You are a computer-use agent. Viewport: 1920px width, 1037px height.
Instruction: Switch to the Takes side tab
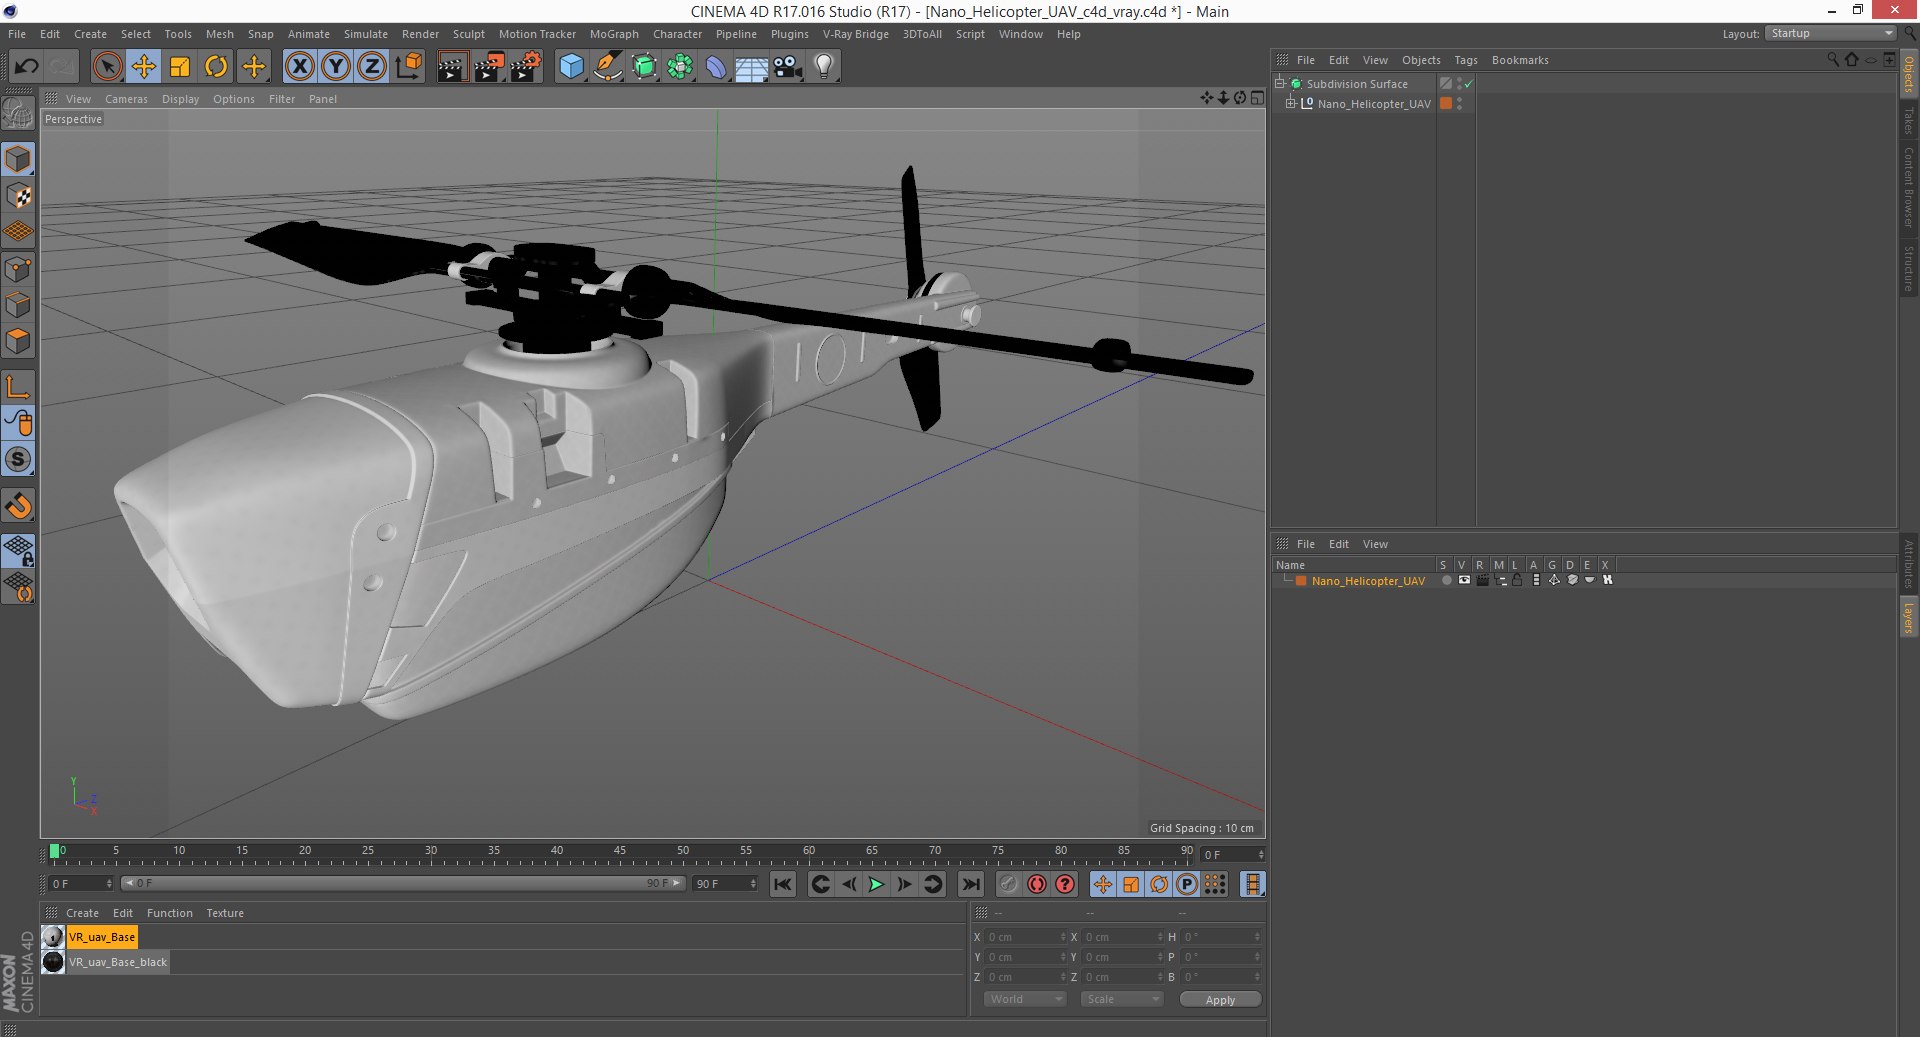tap(1908, 121)
